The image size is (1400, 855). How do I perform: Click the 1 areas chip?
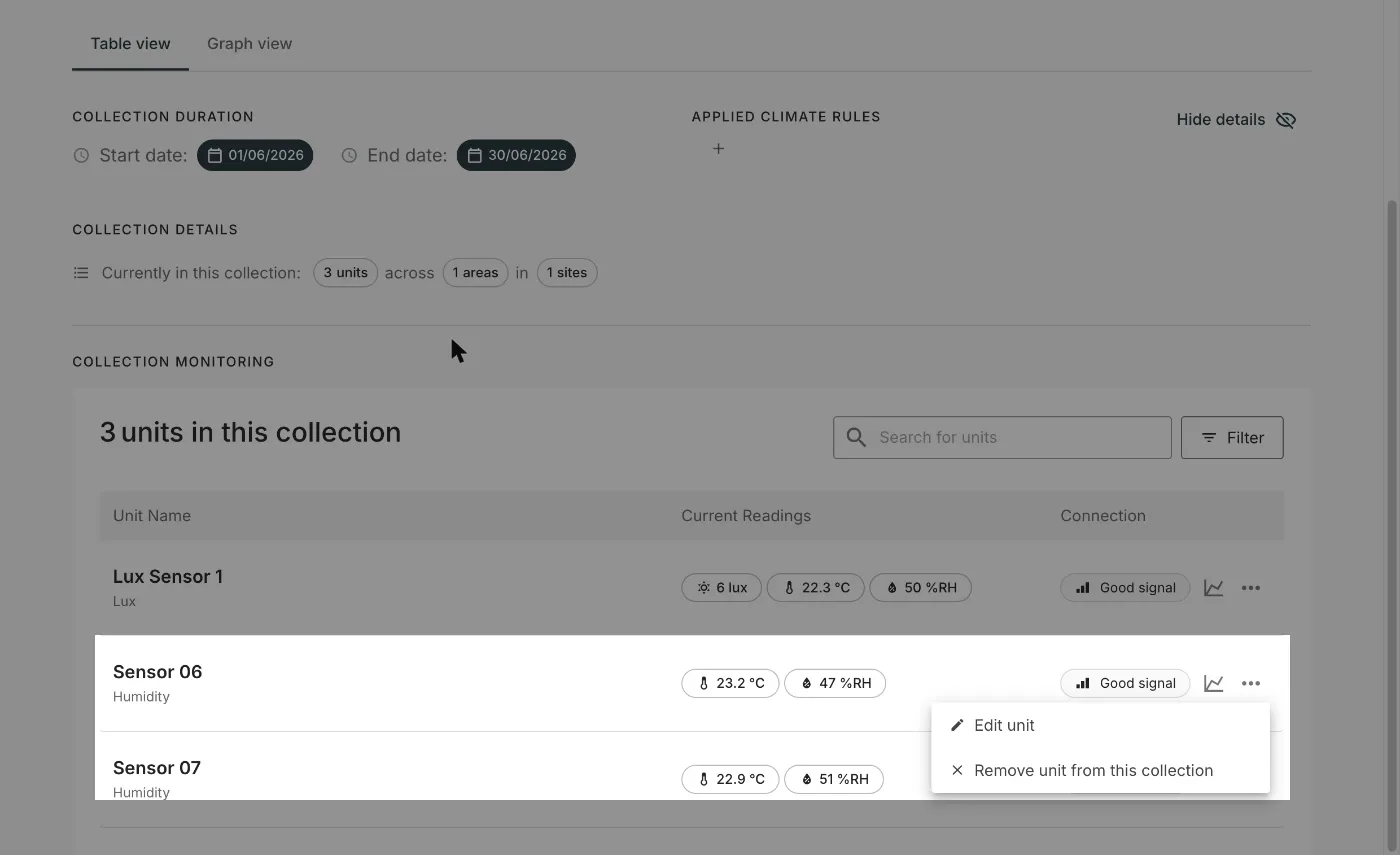pos(475,273)
